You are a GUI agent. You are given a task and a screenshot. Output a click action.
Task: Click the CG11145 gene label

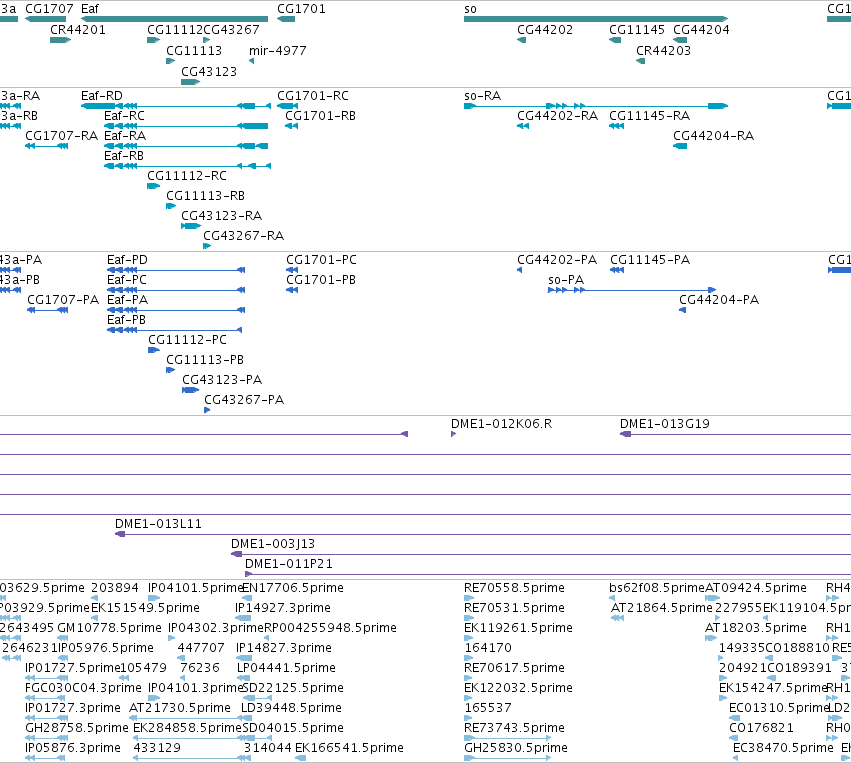tap(637, 30)
